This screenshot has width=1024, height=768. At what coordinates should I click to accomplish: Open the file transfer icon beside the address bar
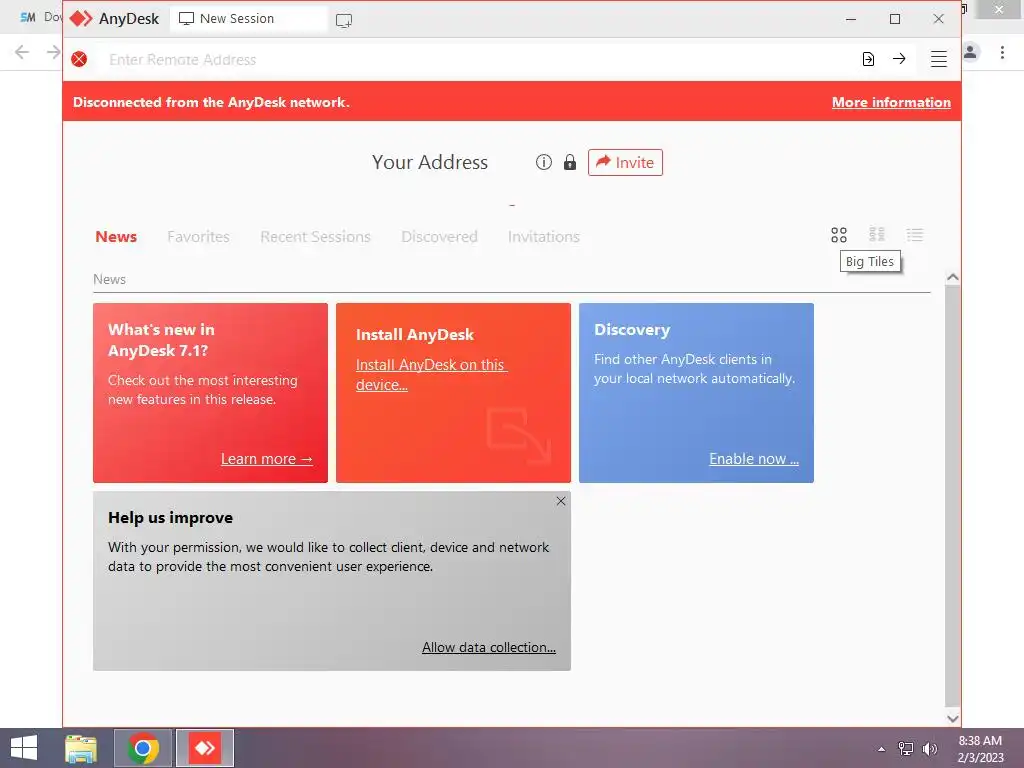(x=868, y=59)
